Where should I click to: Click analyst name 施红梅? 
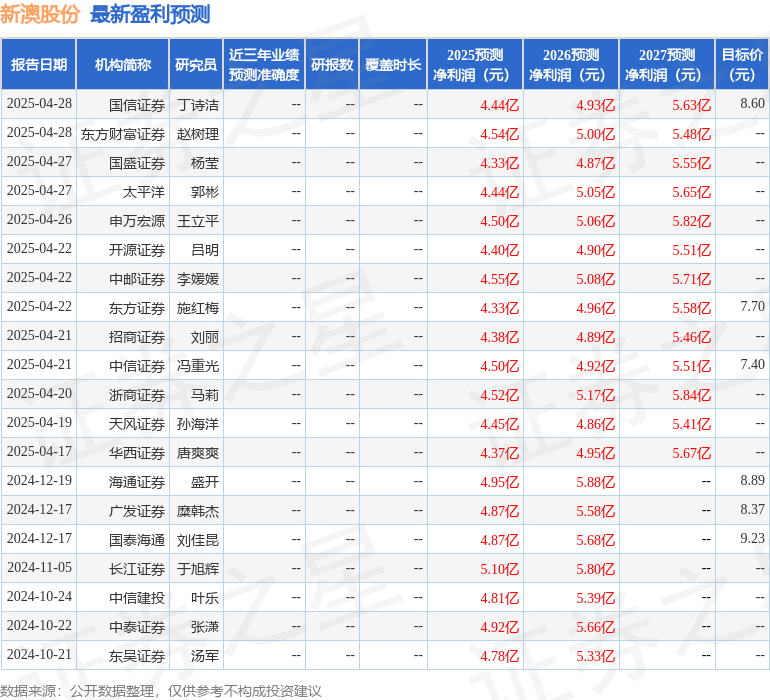[197, 308]
